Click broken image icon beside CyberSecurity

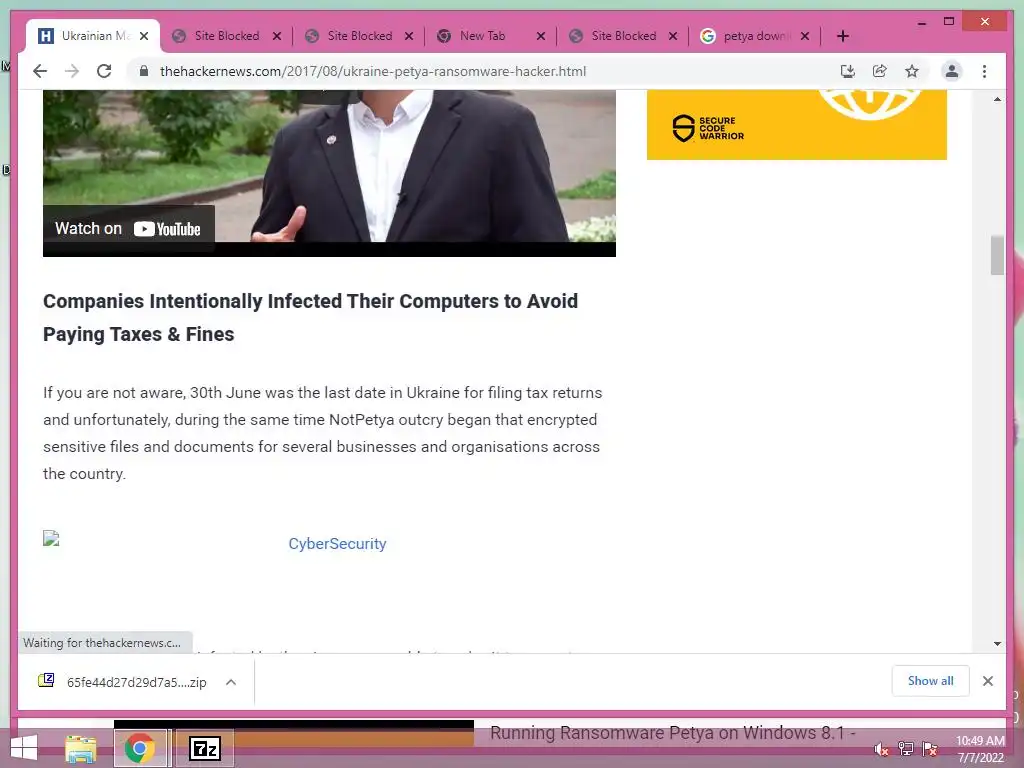point(51,538)
